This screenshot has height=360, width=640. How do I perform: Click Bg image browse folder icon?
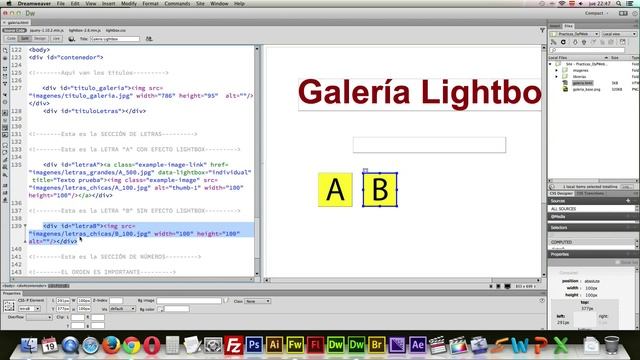(226, 301)
